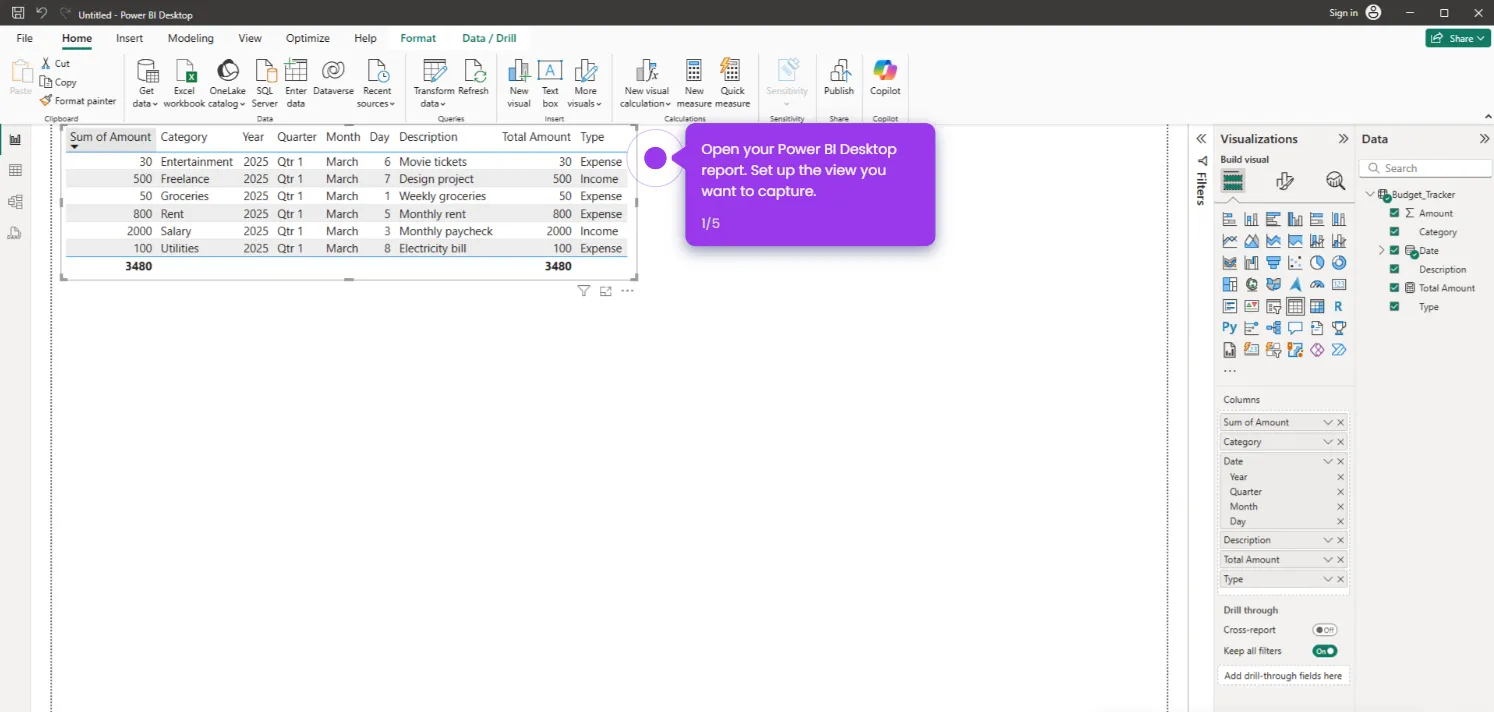The width and height of the screenshot is (1494, 712).
Task: Switch to the Modeling tab
Action: pos(190,38)
